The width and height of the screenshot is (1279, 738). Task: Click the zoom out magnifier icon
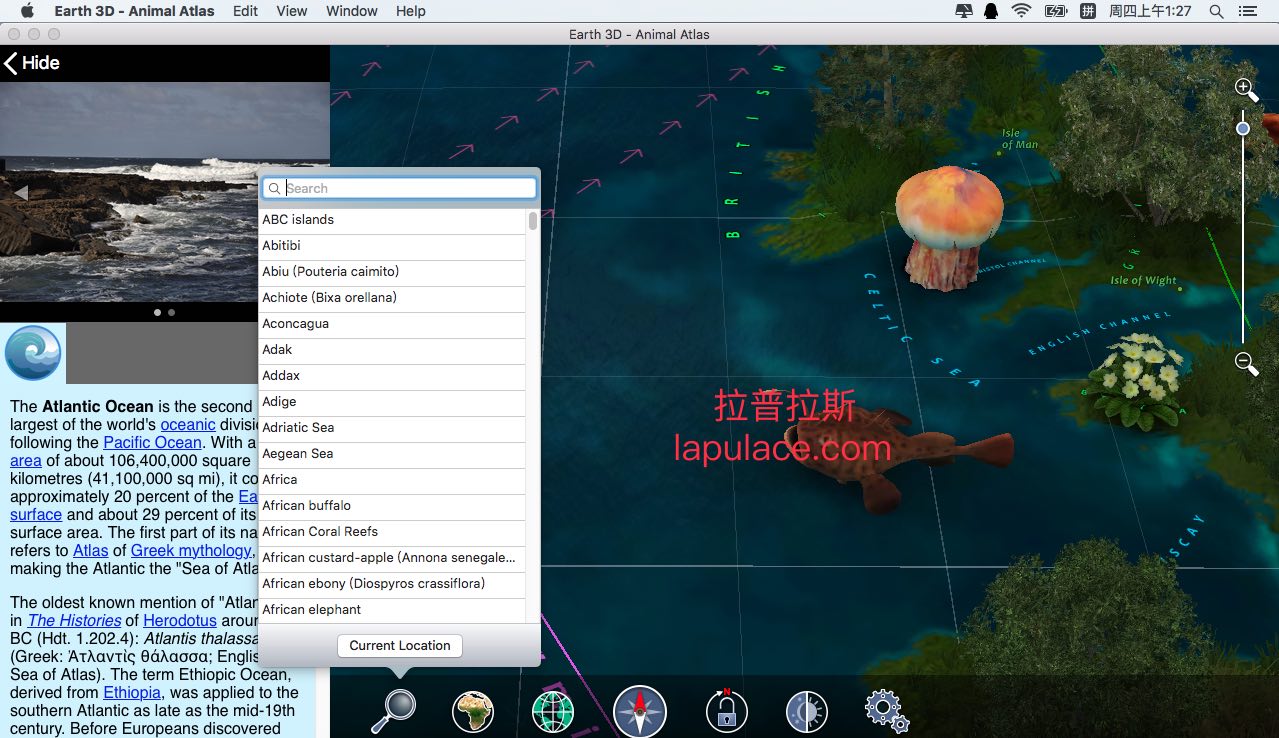point(1246,364)
